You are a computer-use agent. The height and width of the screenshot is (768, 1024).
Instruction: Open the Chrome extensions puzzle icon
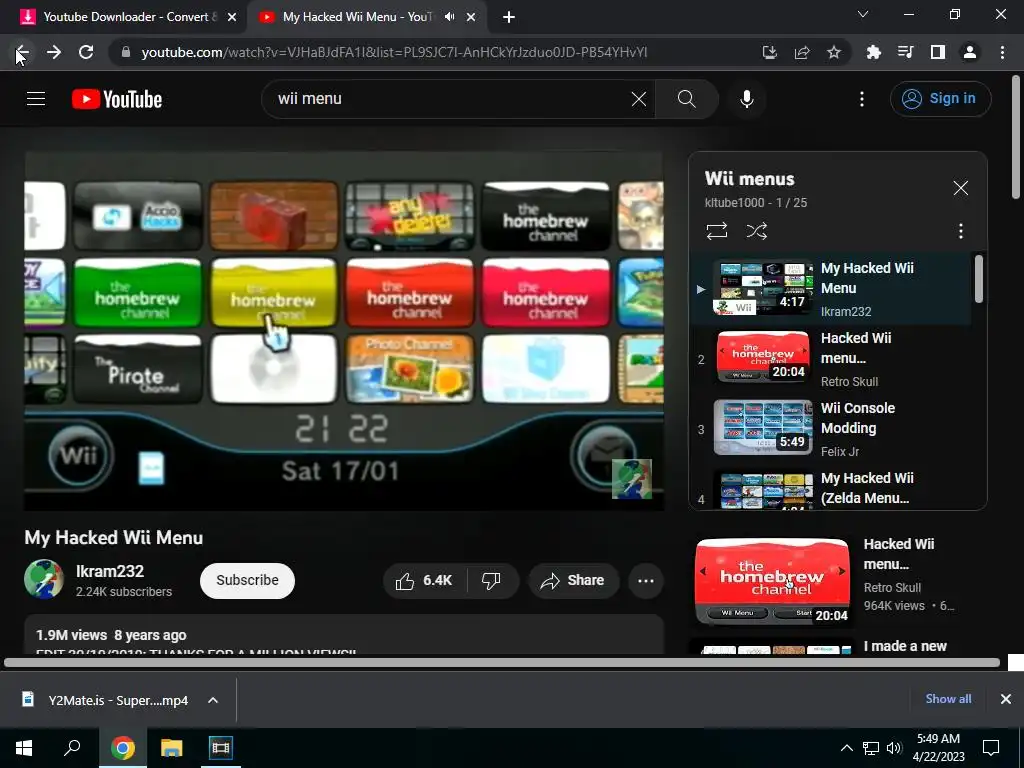(x=873, y=52)
